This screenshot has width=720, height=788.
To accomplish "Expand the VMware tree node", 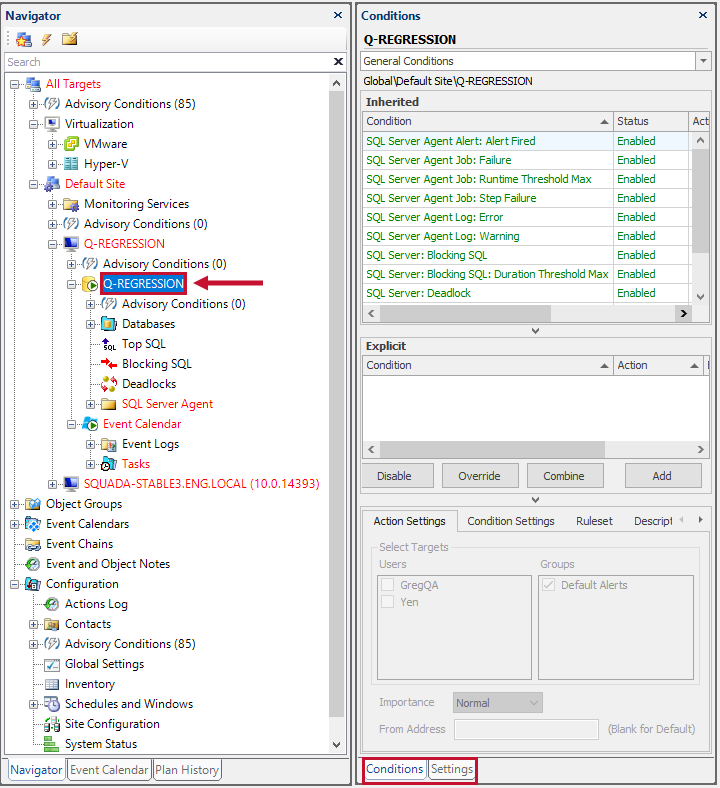I will click(x=52, y=145).
